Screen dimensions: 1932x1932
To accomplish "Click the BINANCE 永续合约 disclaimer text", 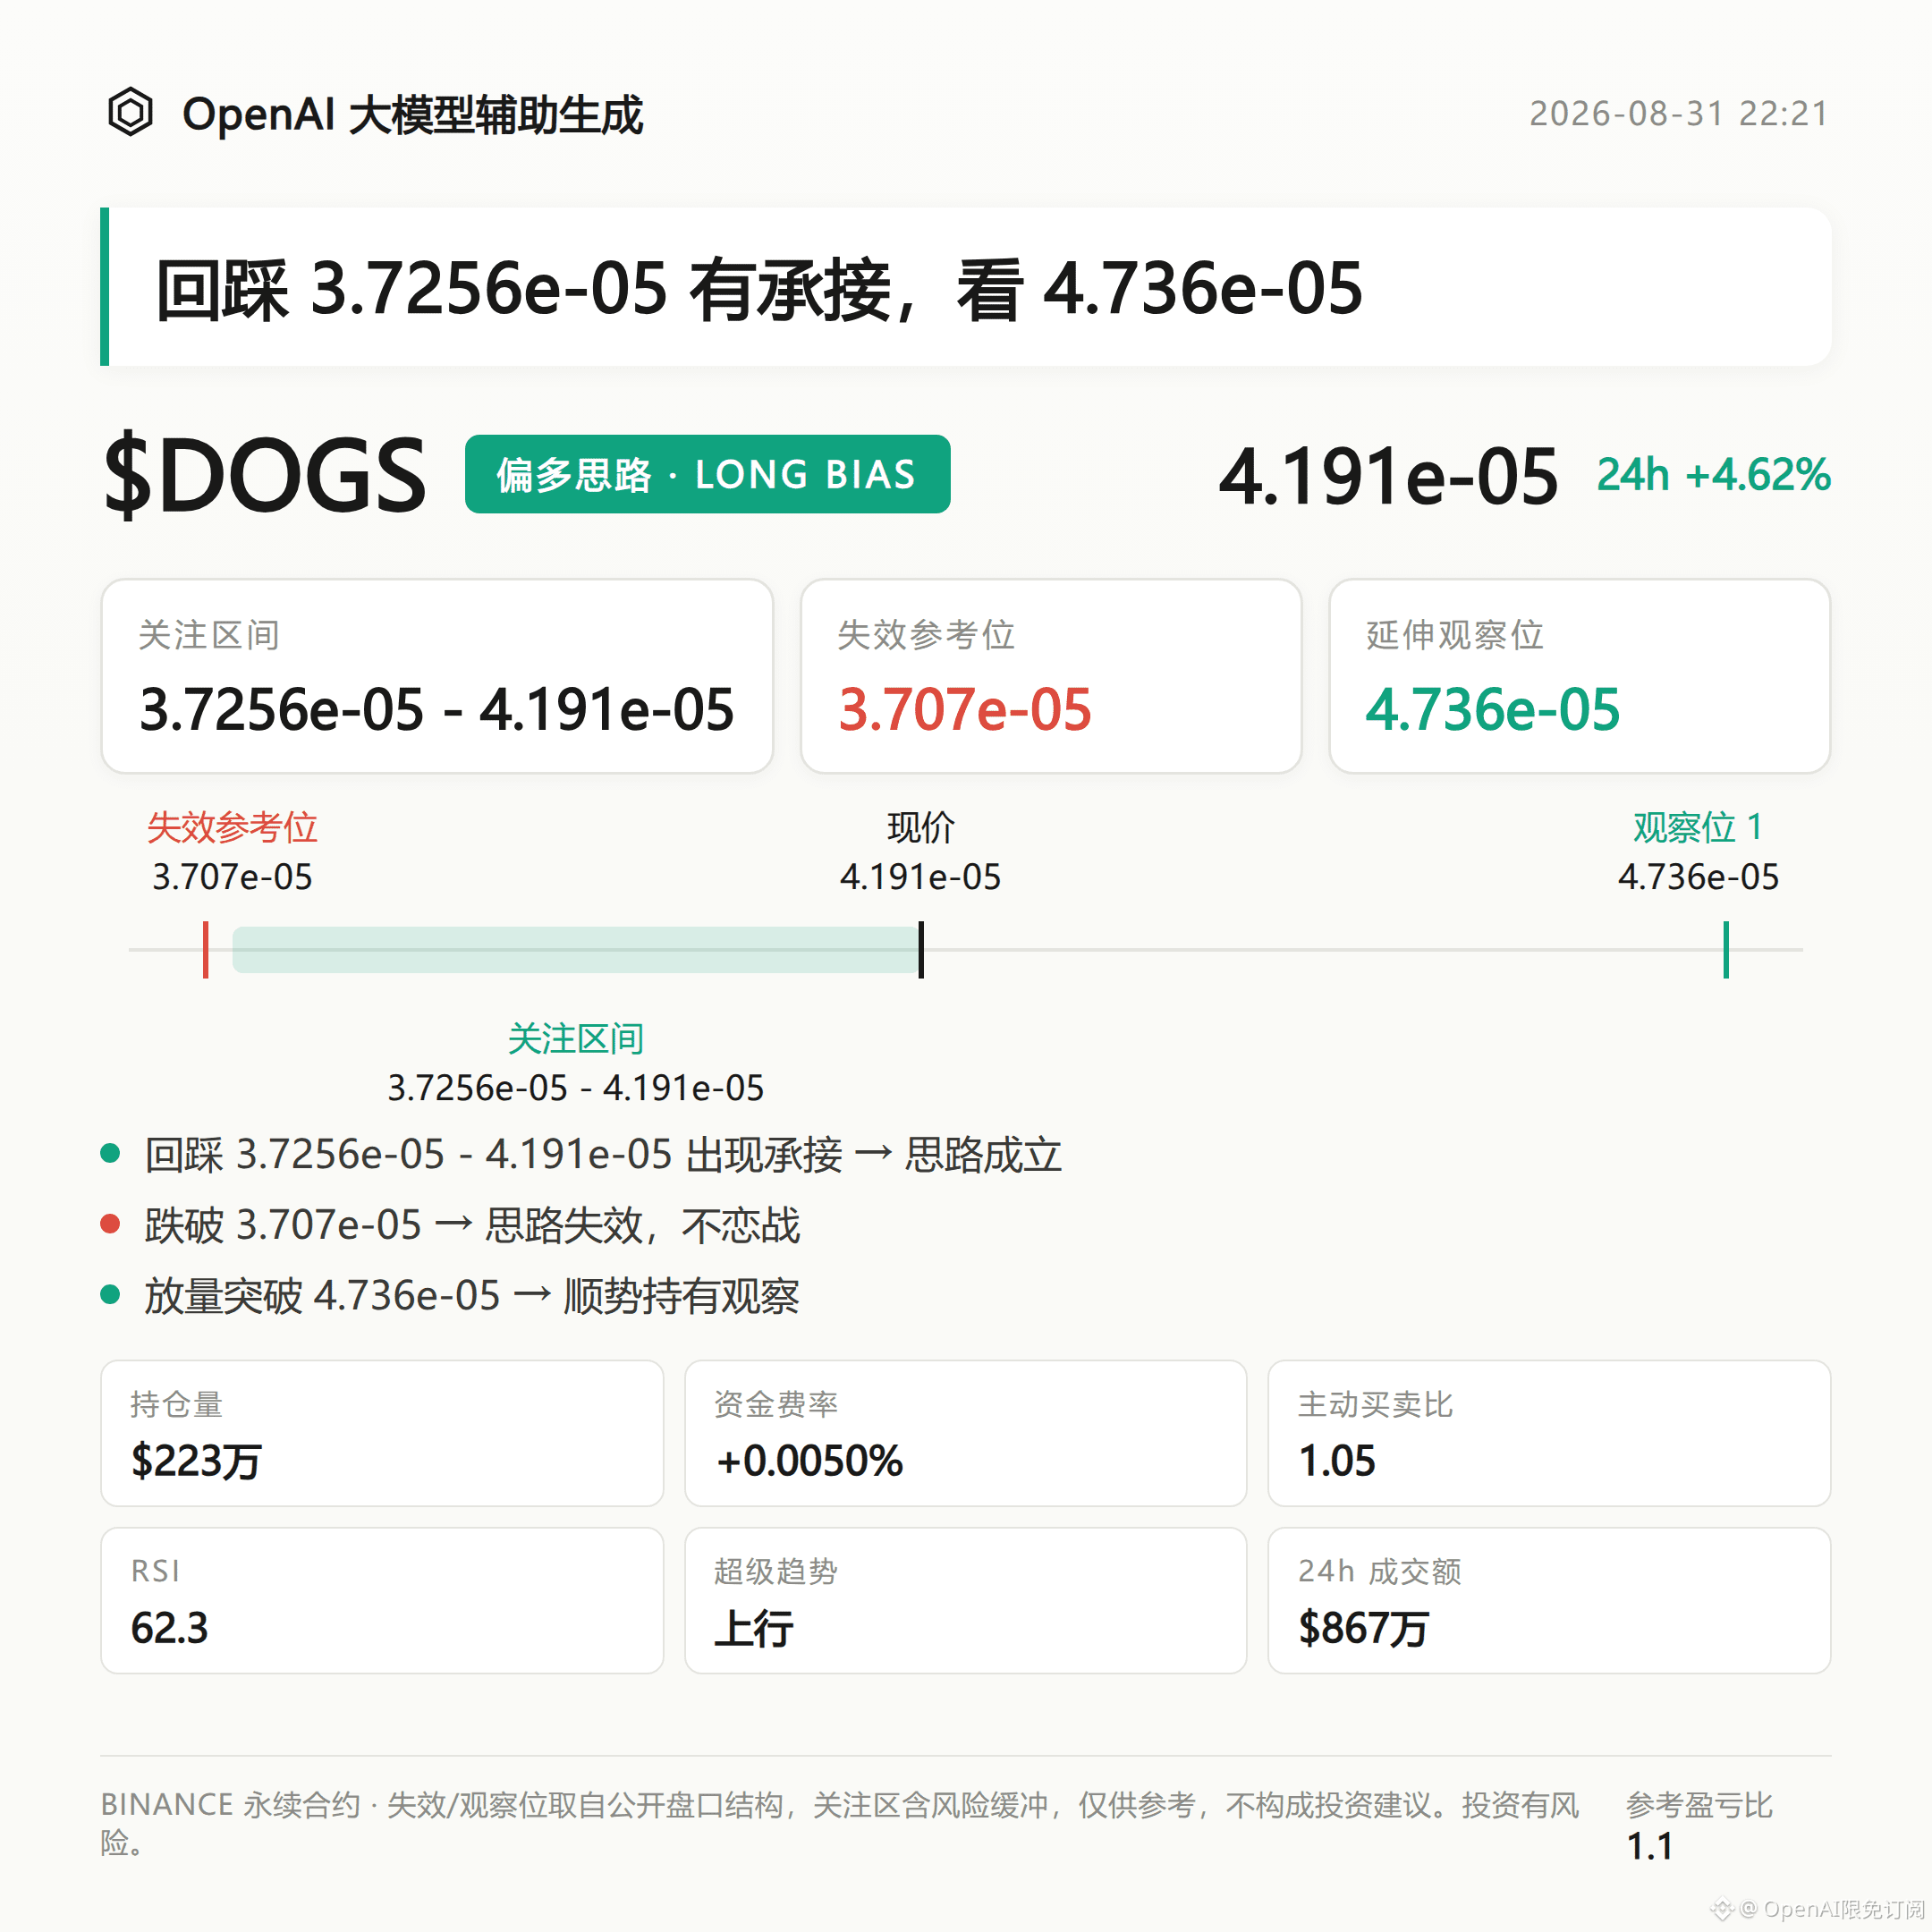I will pos(840,1823).
